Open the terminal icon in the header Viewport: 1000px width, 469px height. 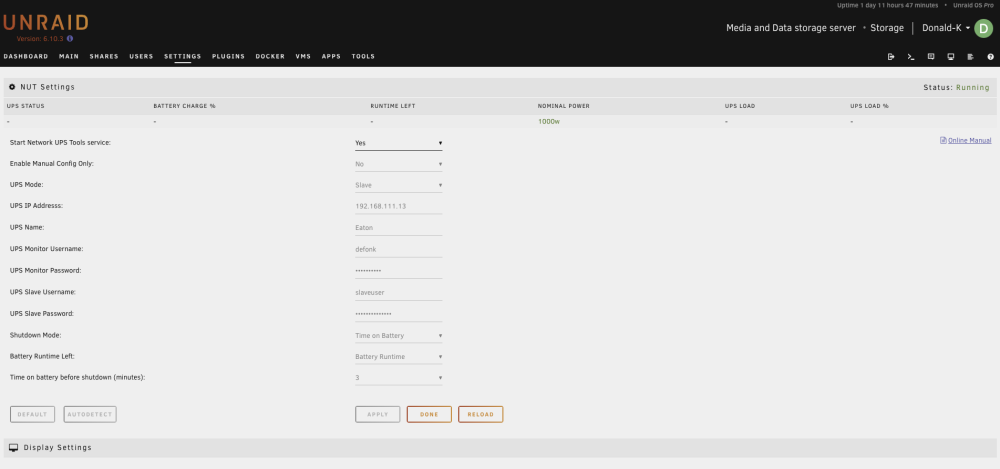pos(911,57)
